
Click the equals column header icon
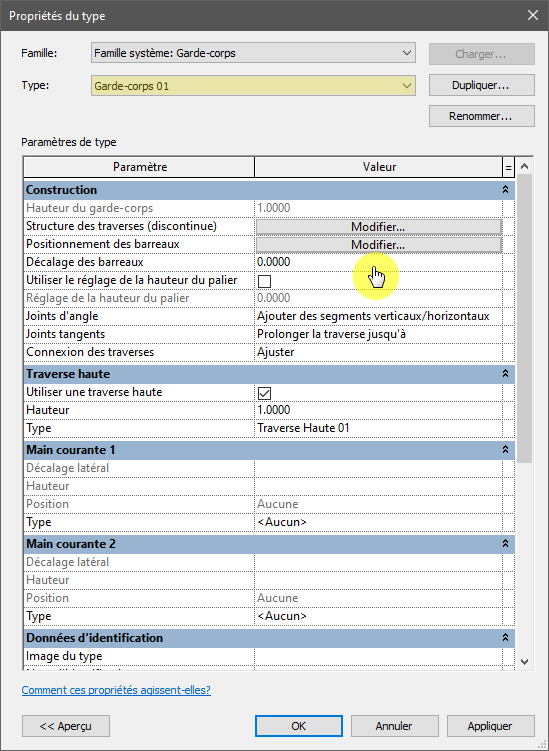[x=508, y=168]
